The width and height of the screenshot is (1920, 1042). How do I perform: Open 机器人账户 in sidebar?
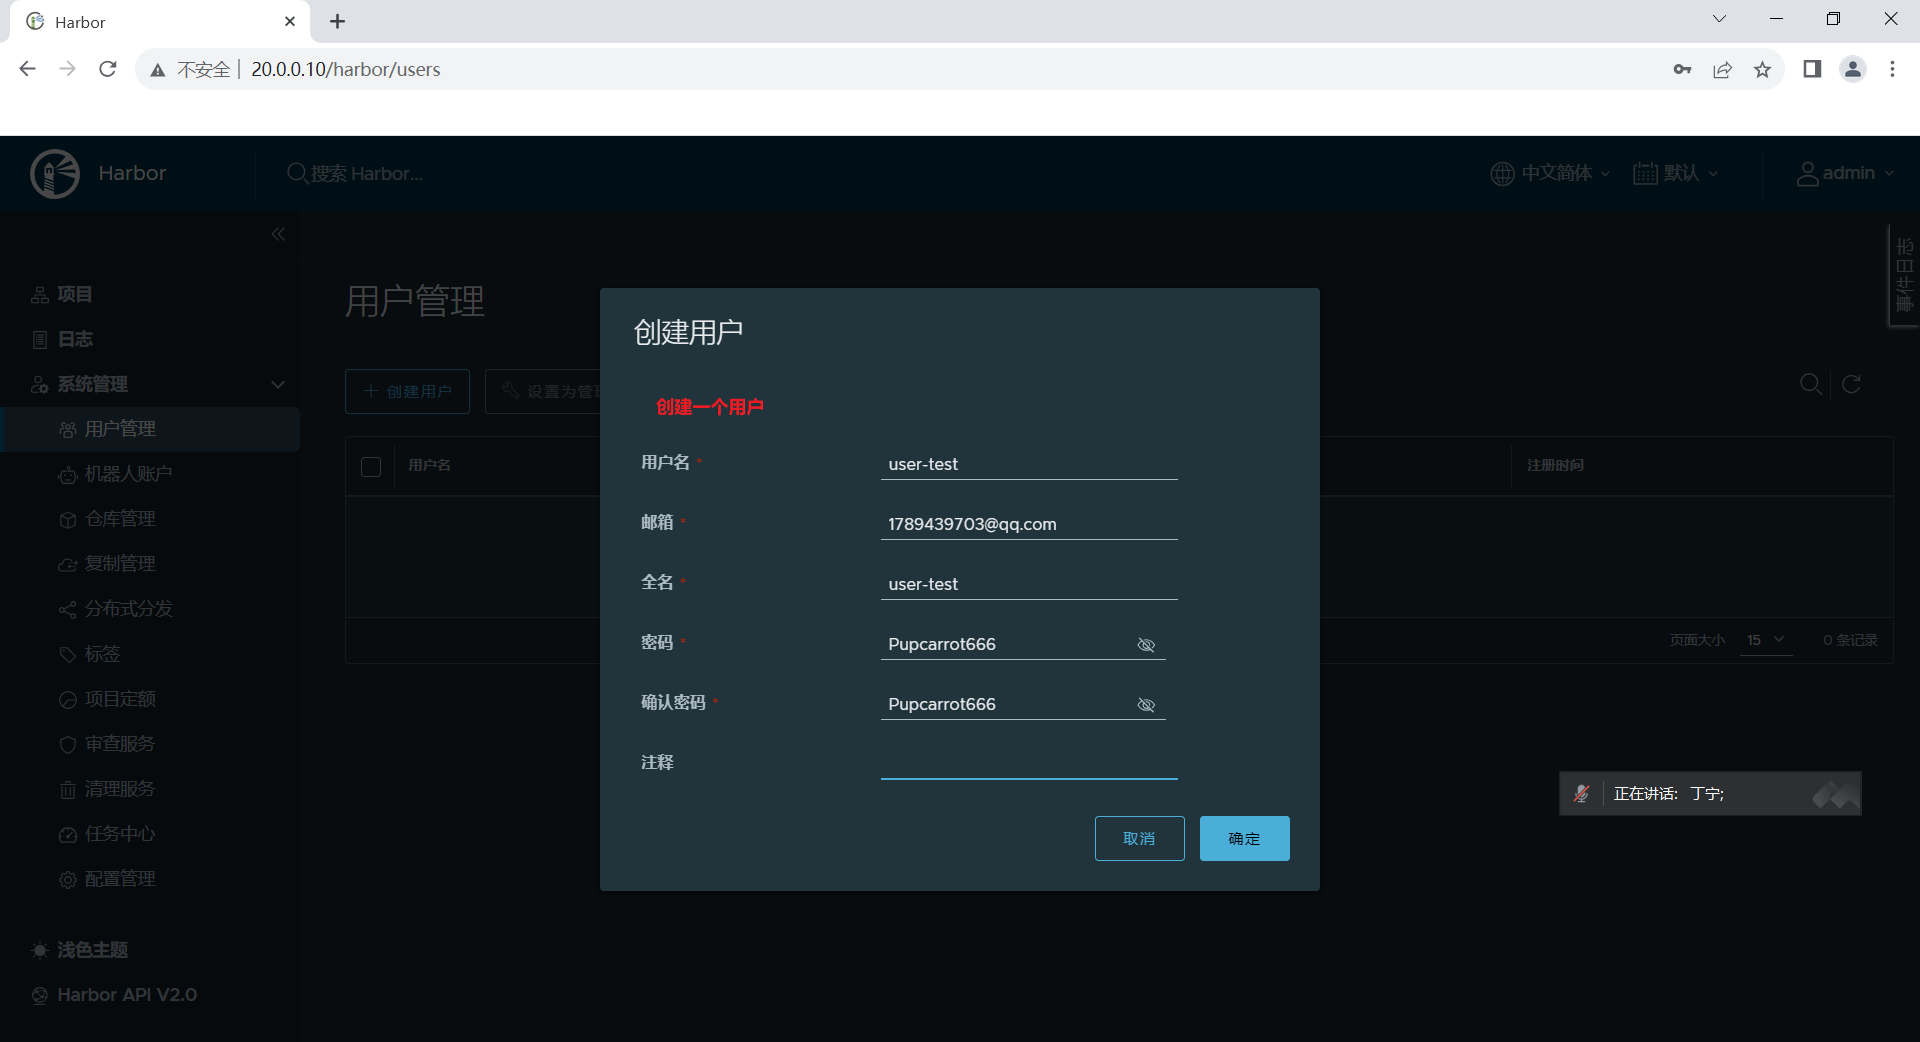point(128,474)
